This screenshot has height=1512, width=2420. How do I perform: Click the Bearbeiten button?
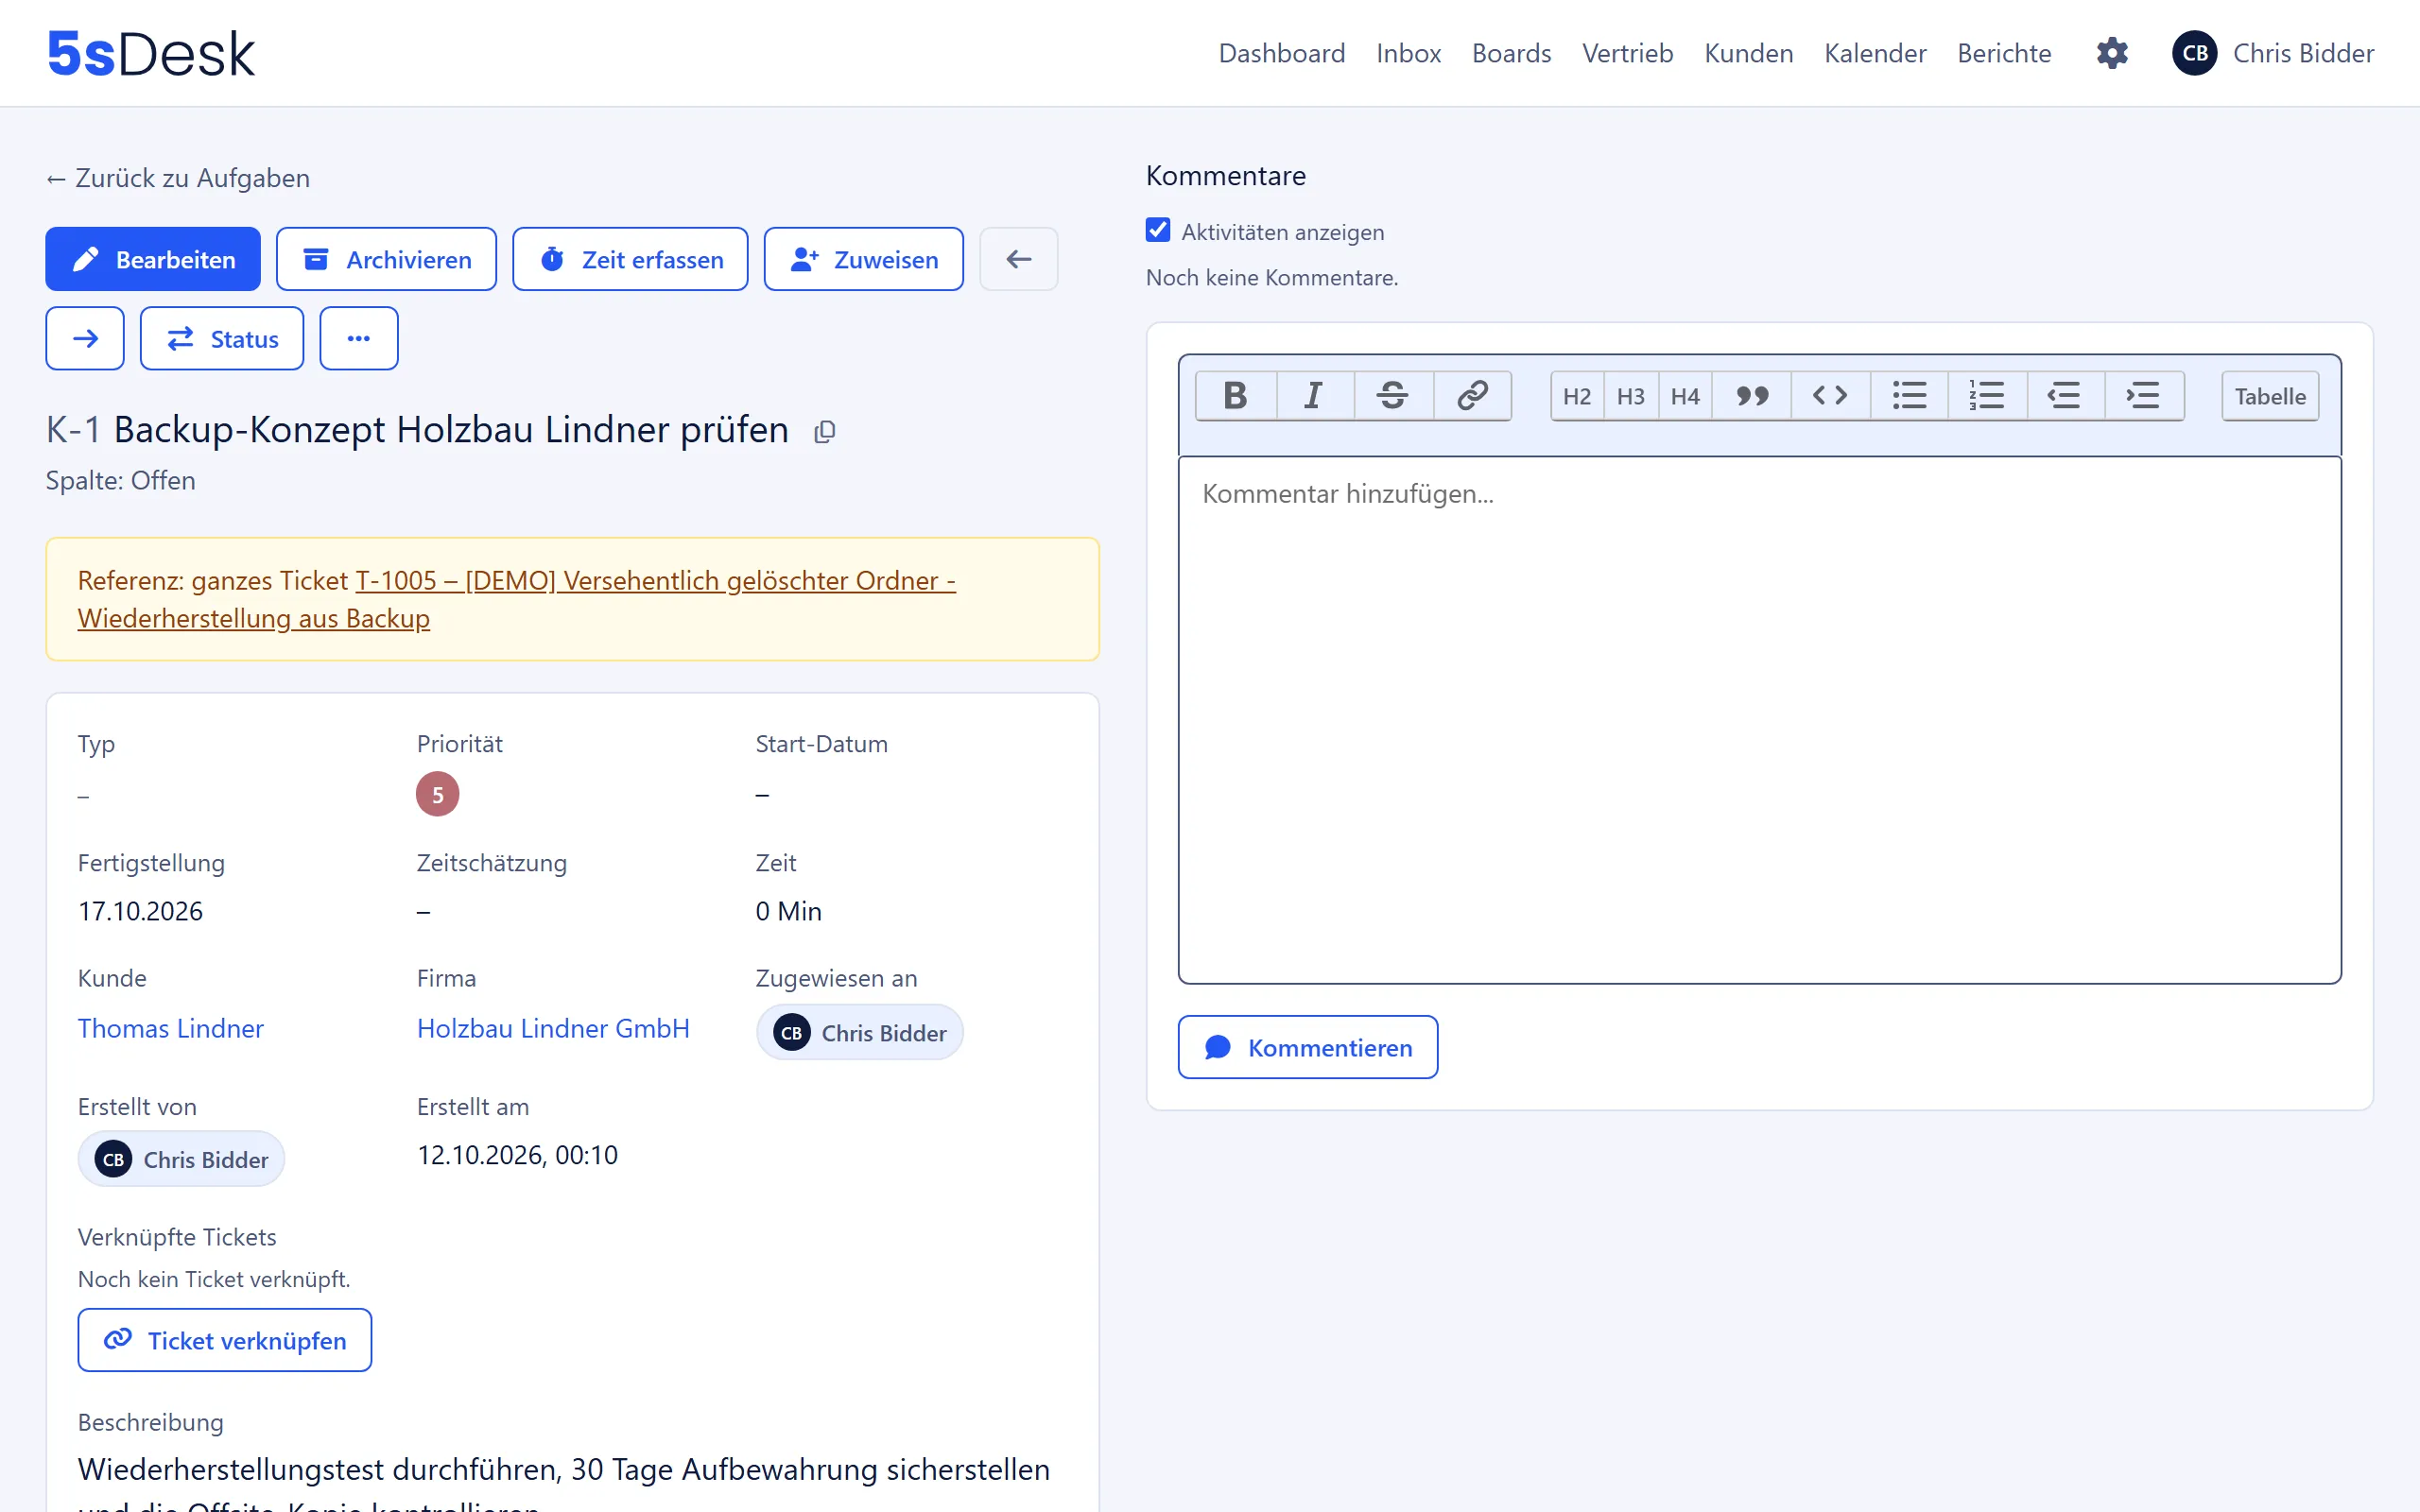(x=153, y=259)
